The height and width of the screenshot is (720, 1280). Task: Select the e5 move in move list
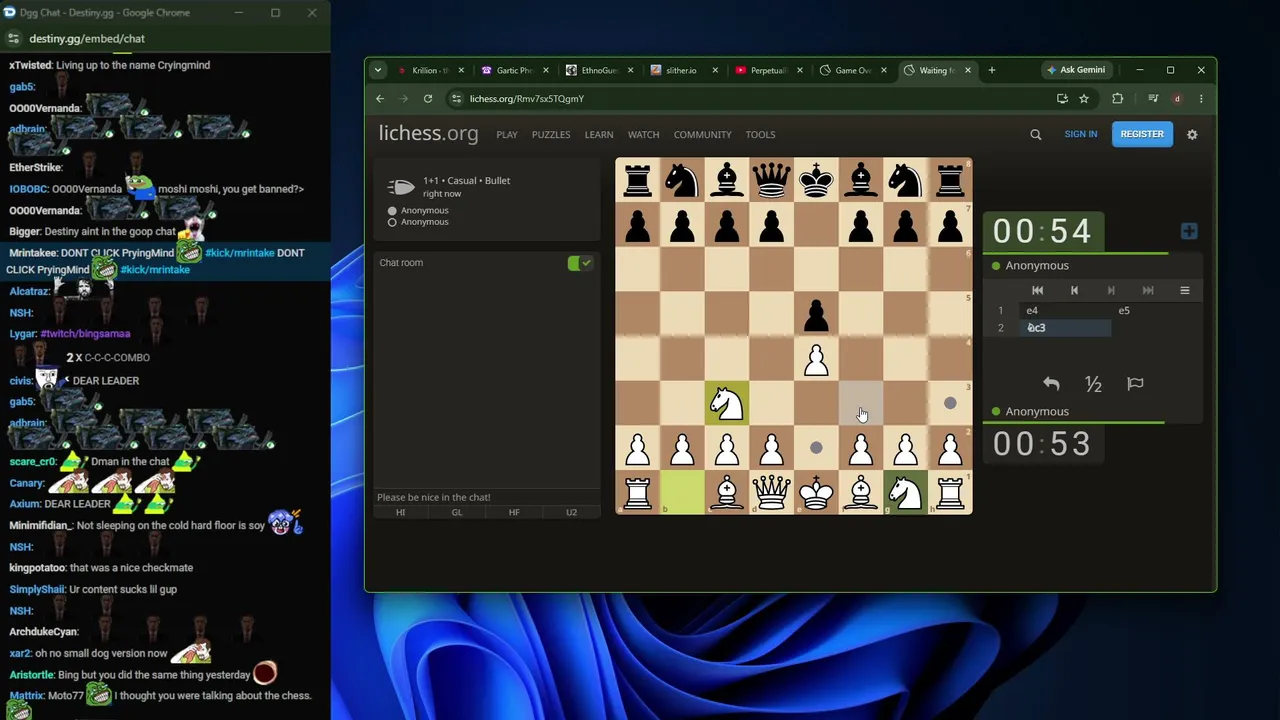pos(1156,311)
